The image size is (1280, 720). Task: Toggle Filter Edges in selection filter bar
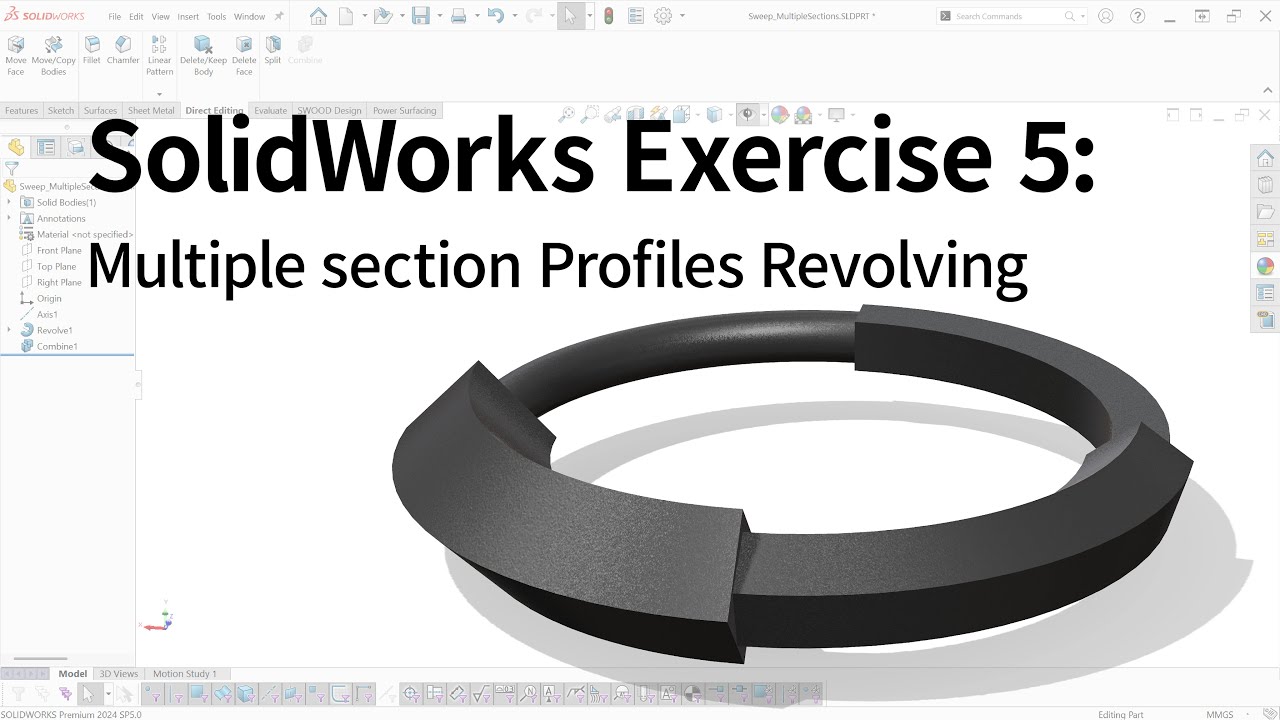176,693
